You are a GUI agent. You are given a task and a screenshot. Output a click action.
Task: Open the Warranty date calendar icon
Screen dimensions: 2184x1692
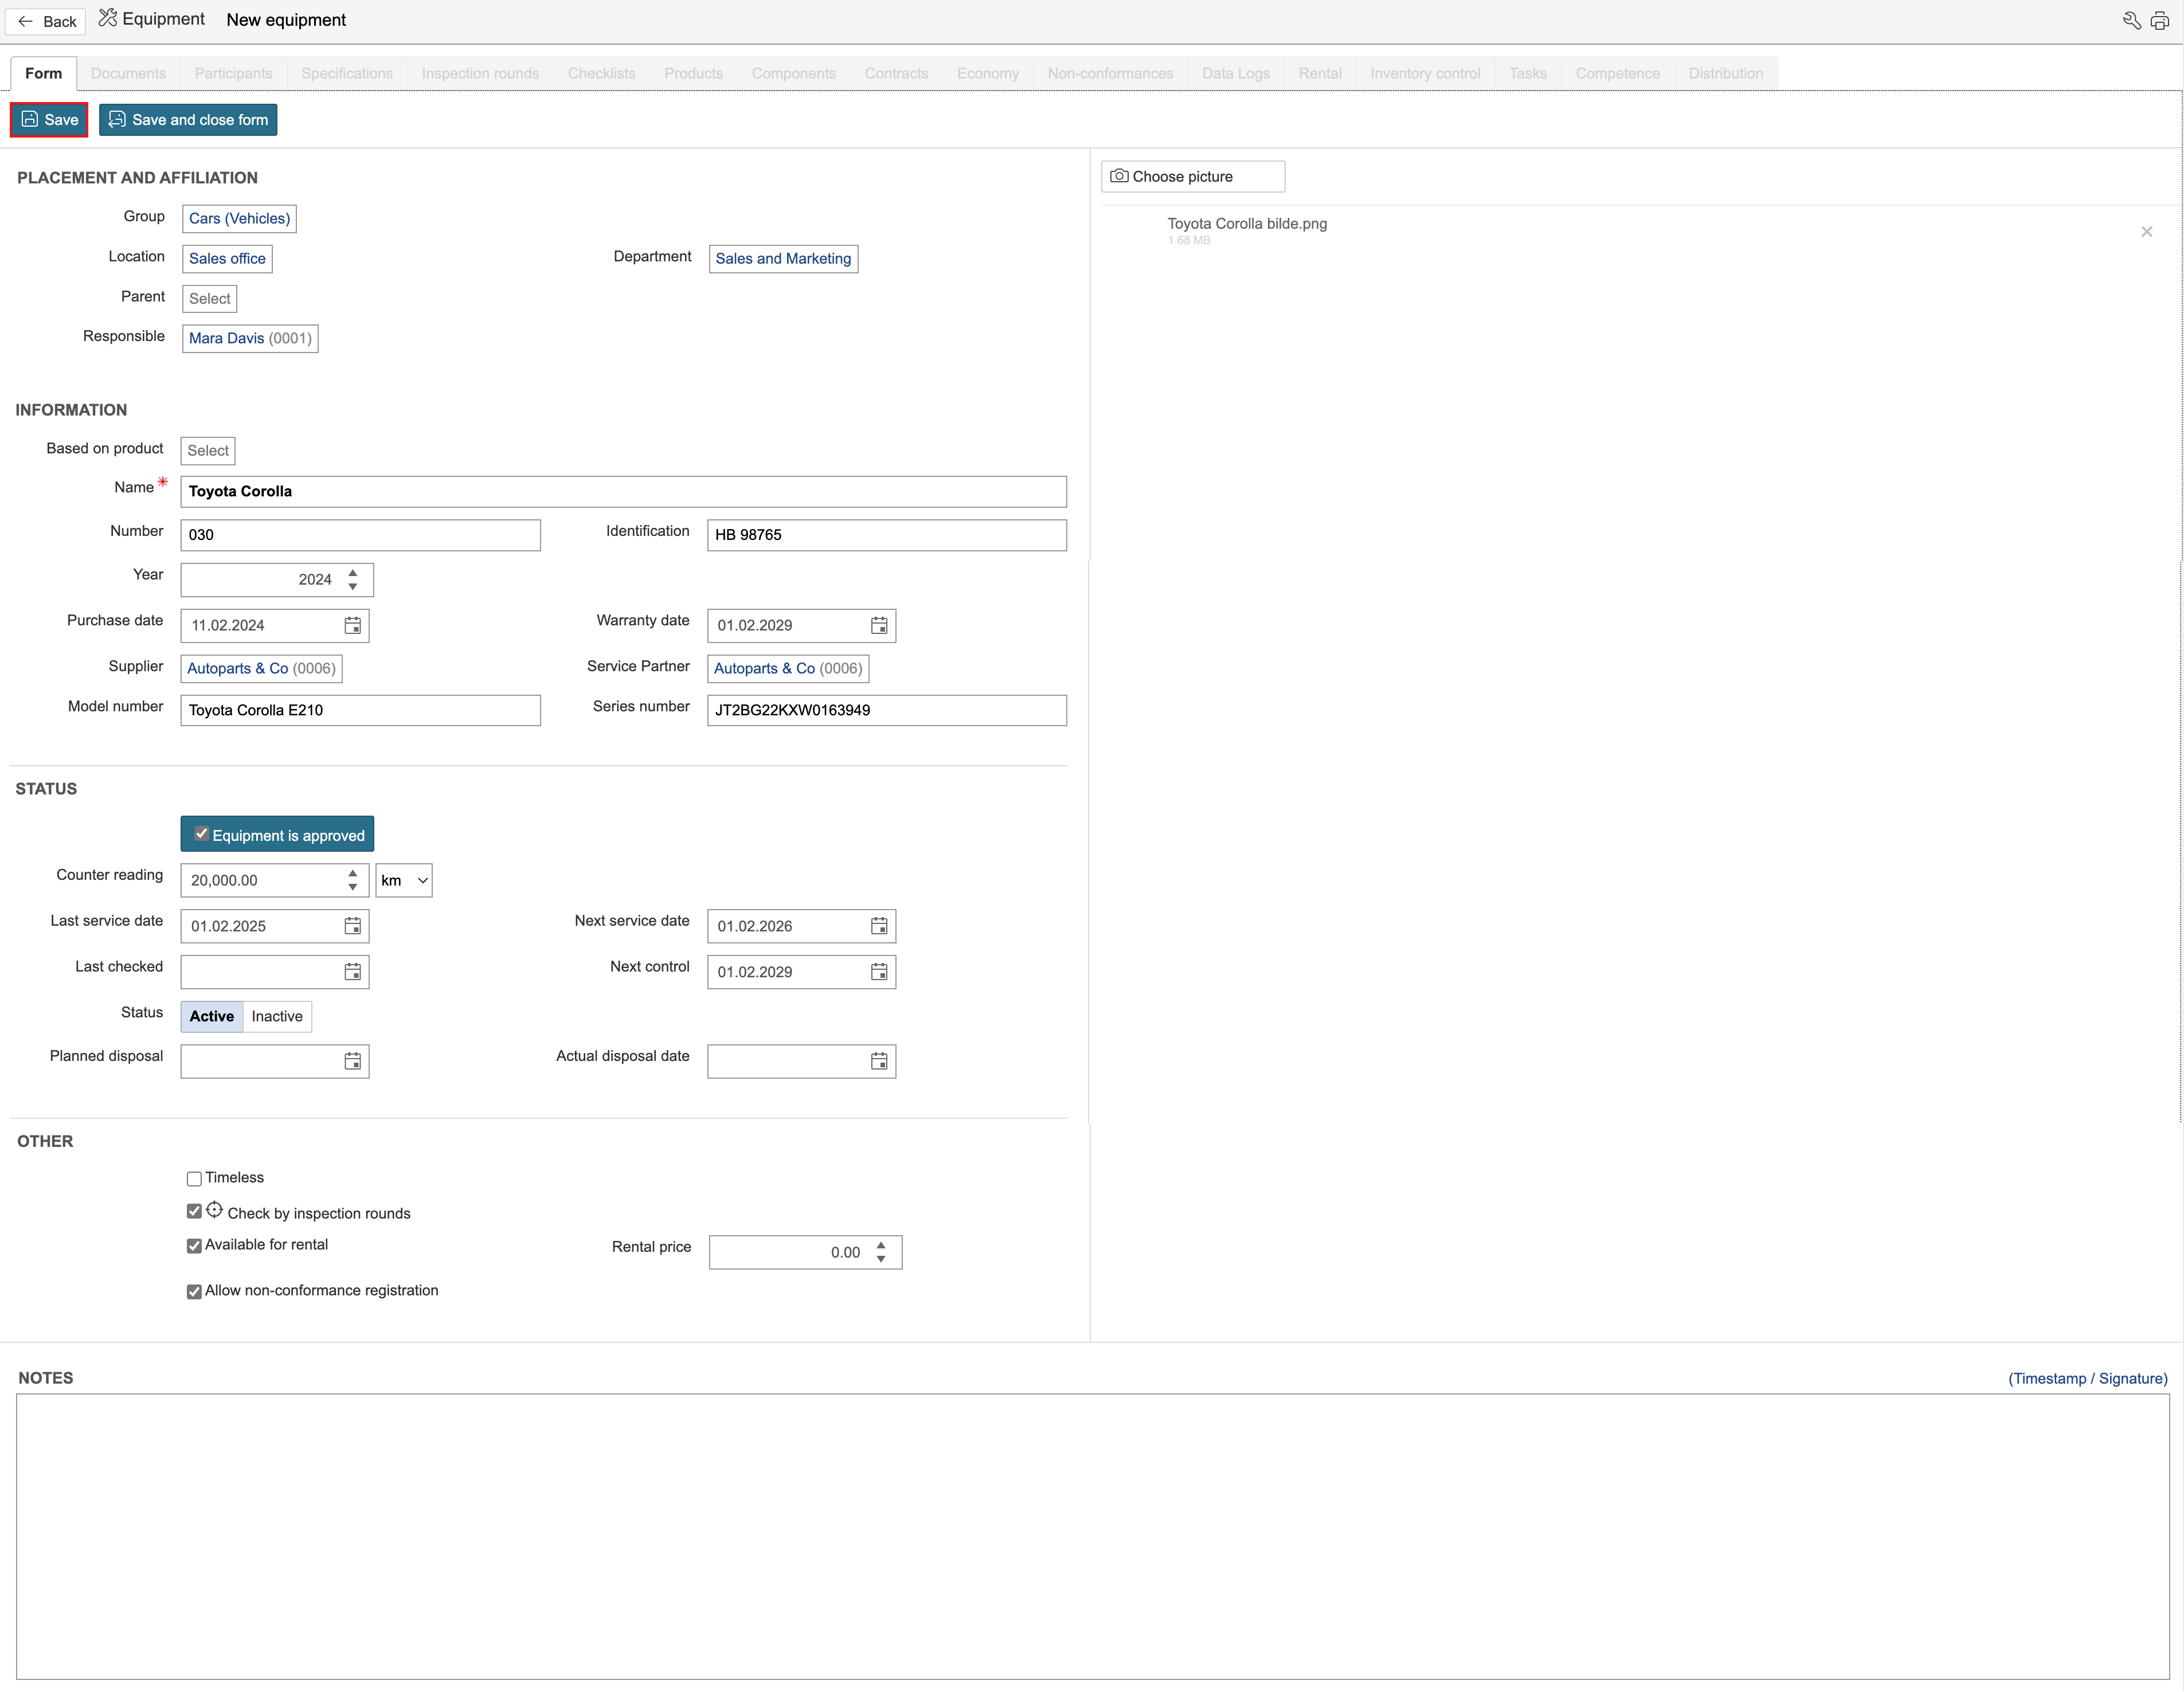click(878, 625)
